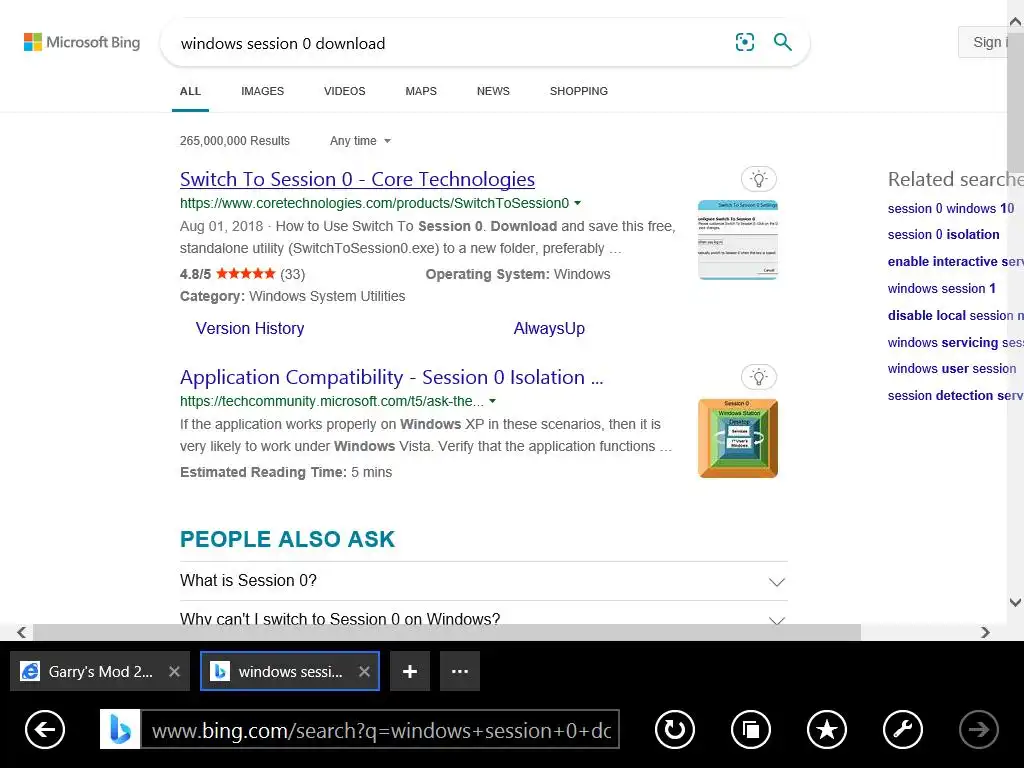Click vertical scrollbar down arrow
Screen dimensions: 1024x768
tap(1016, 602)
